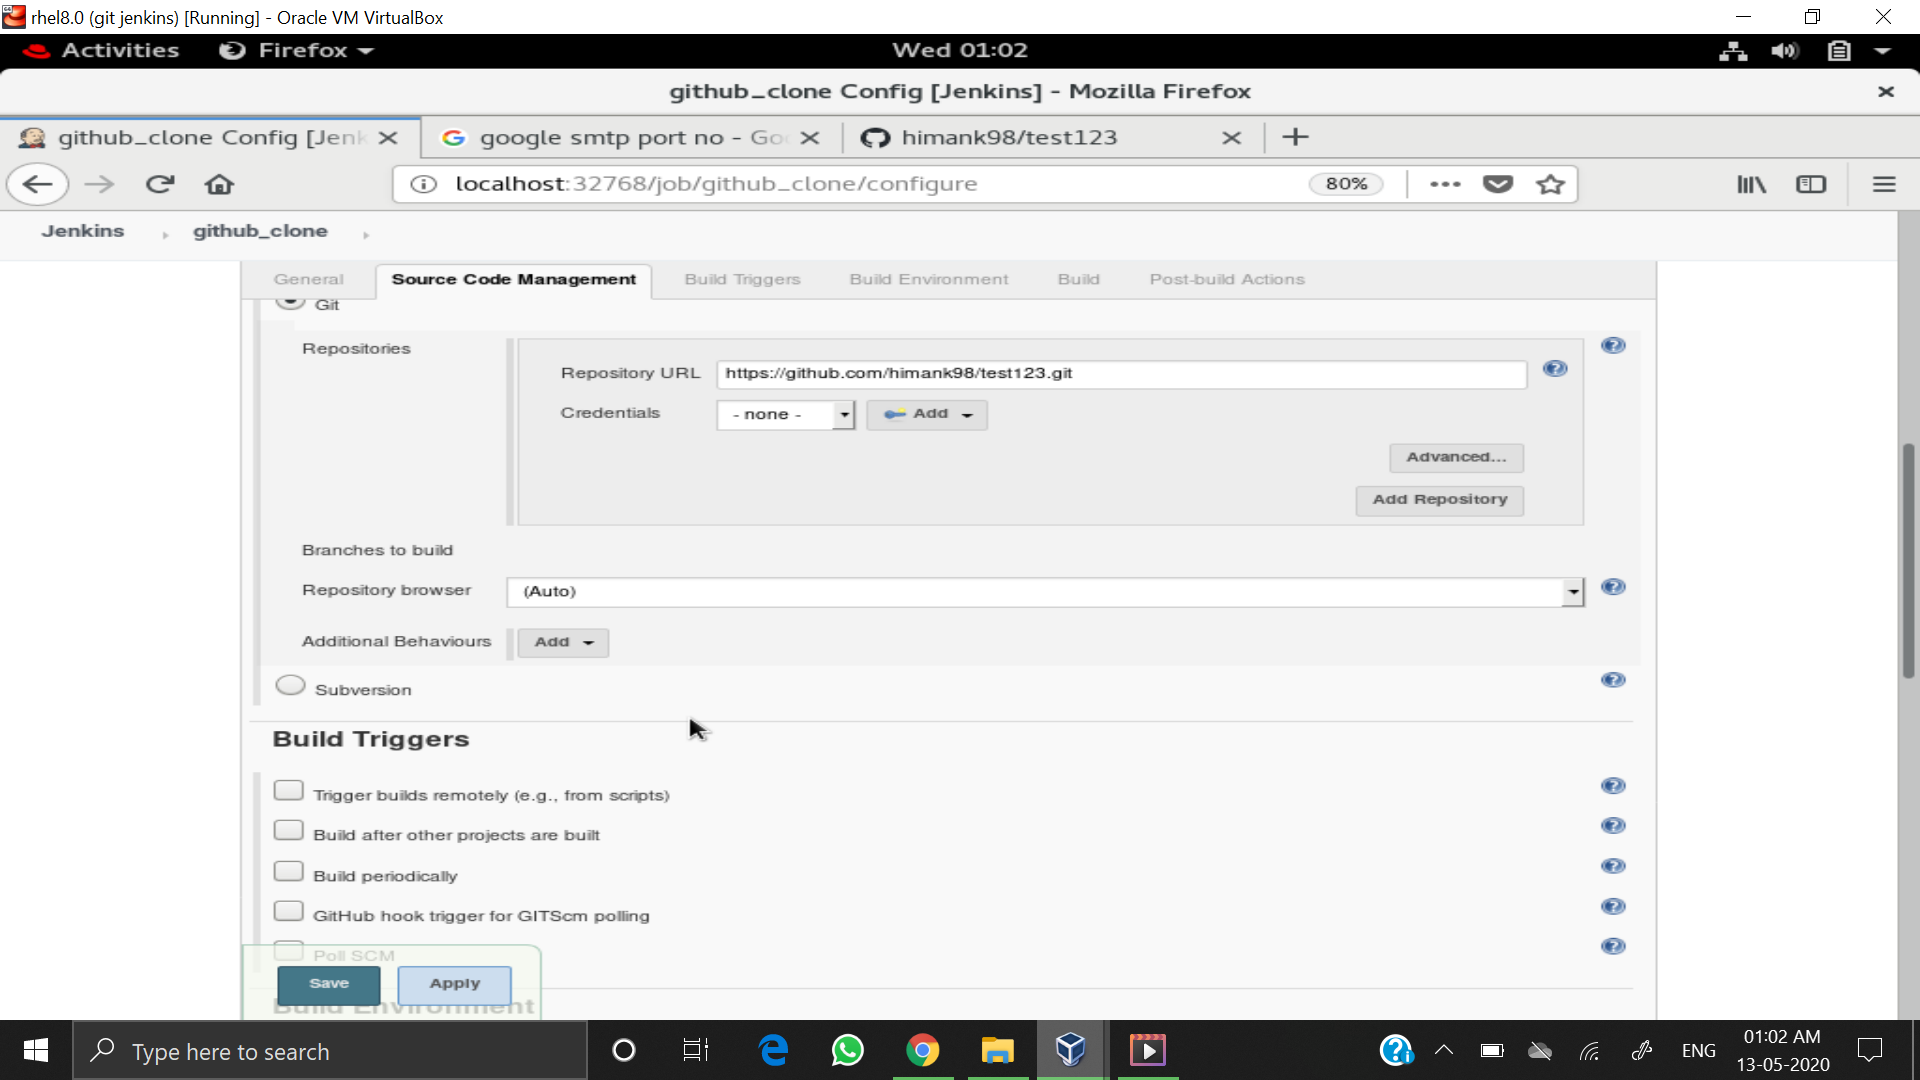Image resolution: width=1920 pixels, height=1080 pixels.
Task: Expand the Repository browser Auto dropdown
Action: pyautogui.click(x=1573, y=591)
